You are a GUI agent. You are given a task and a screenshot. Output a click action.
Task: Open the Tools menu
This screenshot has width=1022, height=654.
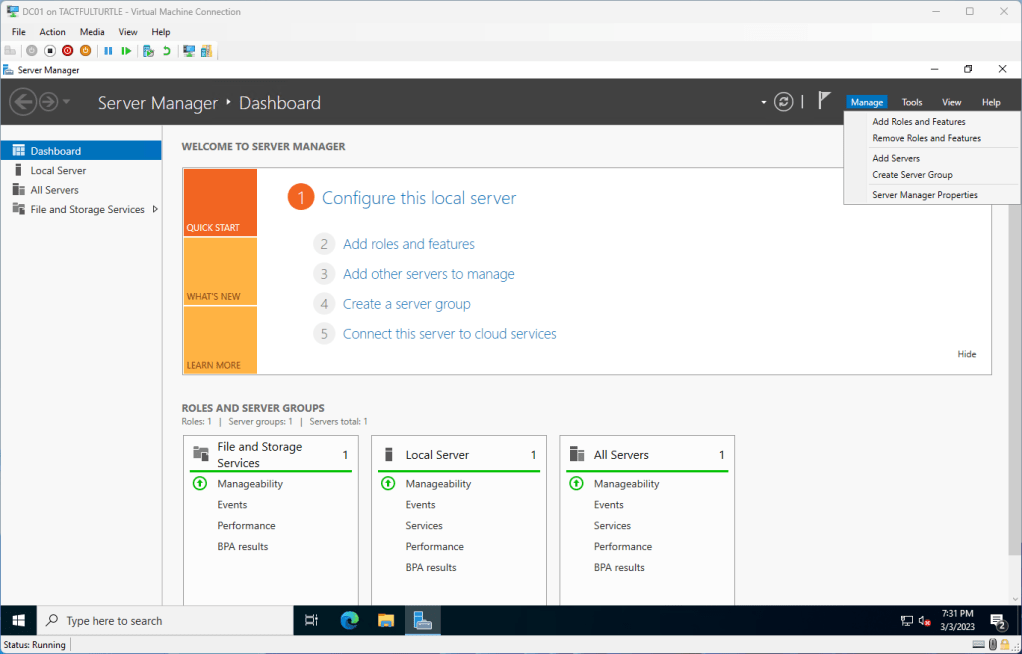click(911, 102)
